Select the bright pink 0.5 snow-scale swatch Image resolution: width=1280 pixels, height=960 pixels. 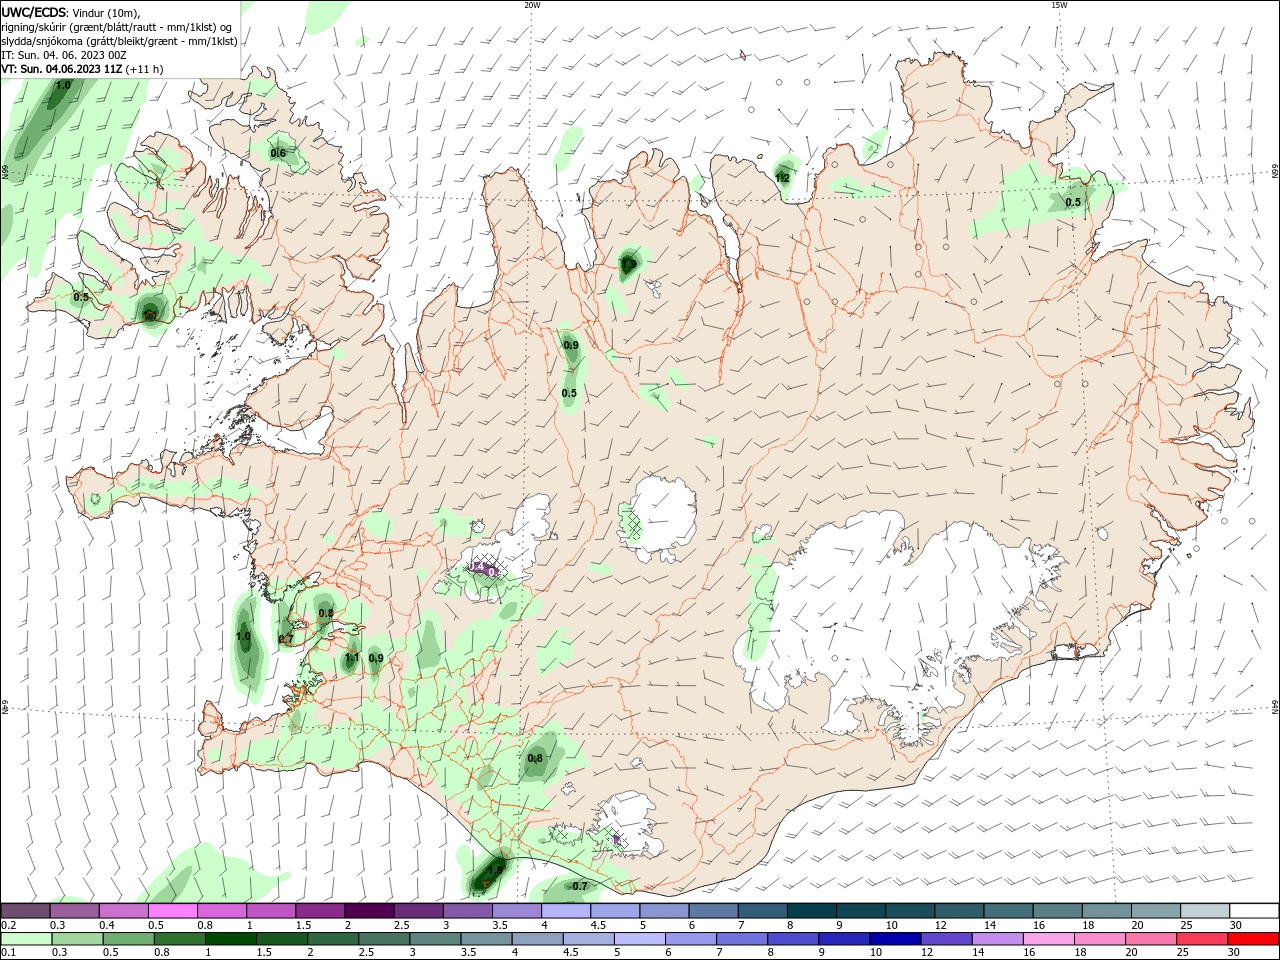tap(172, 911)
